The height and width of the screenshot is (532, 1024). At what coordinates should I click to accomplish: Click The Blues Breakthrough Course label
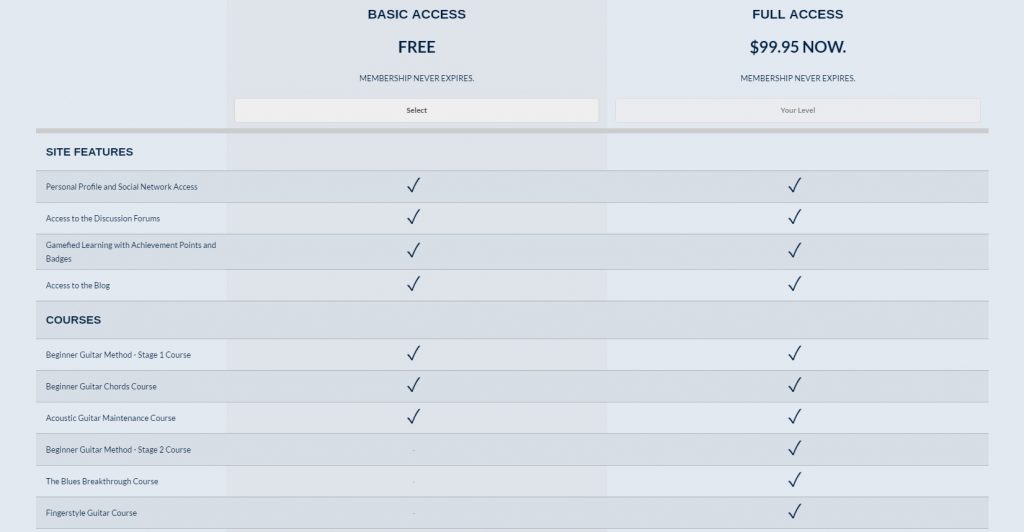102,481
